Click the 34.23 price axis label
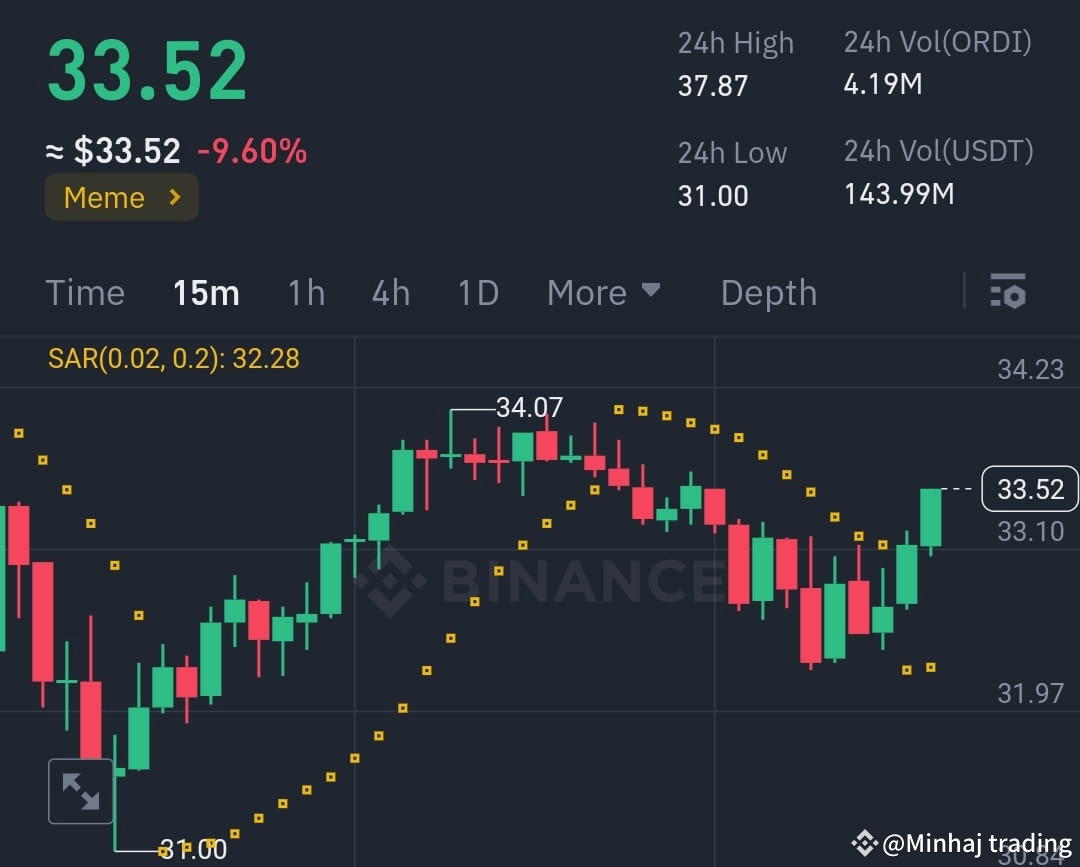Image resolution: width=1080 pixels, height=867 pixels. pyautogui.click(x=1030, y=369)
